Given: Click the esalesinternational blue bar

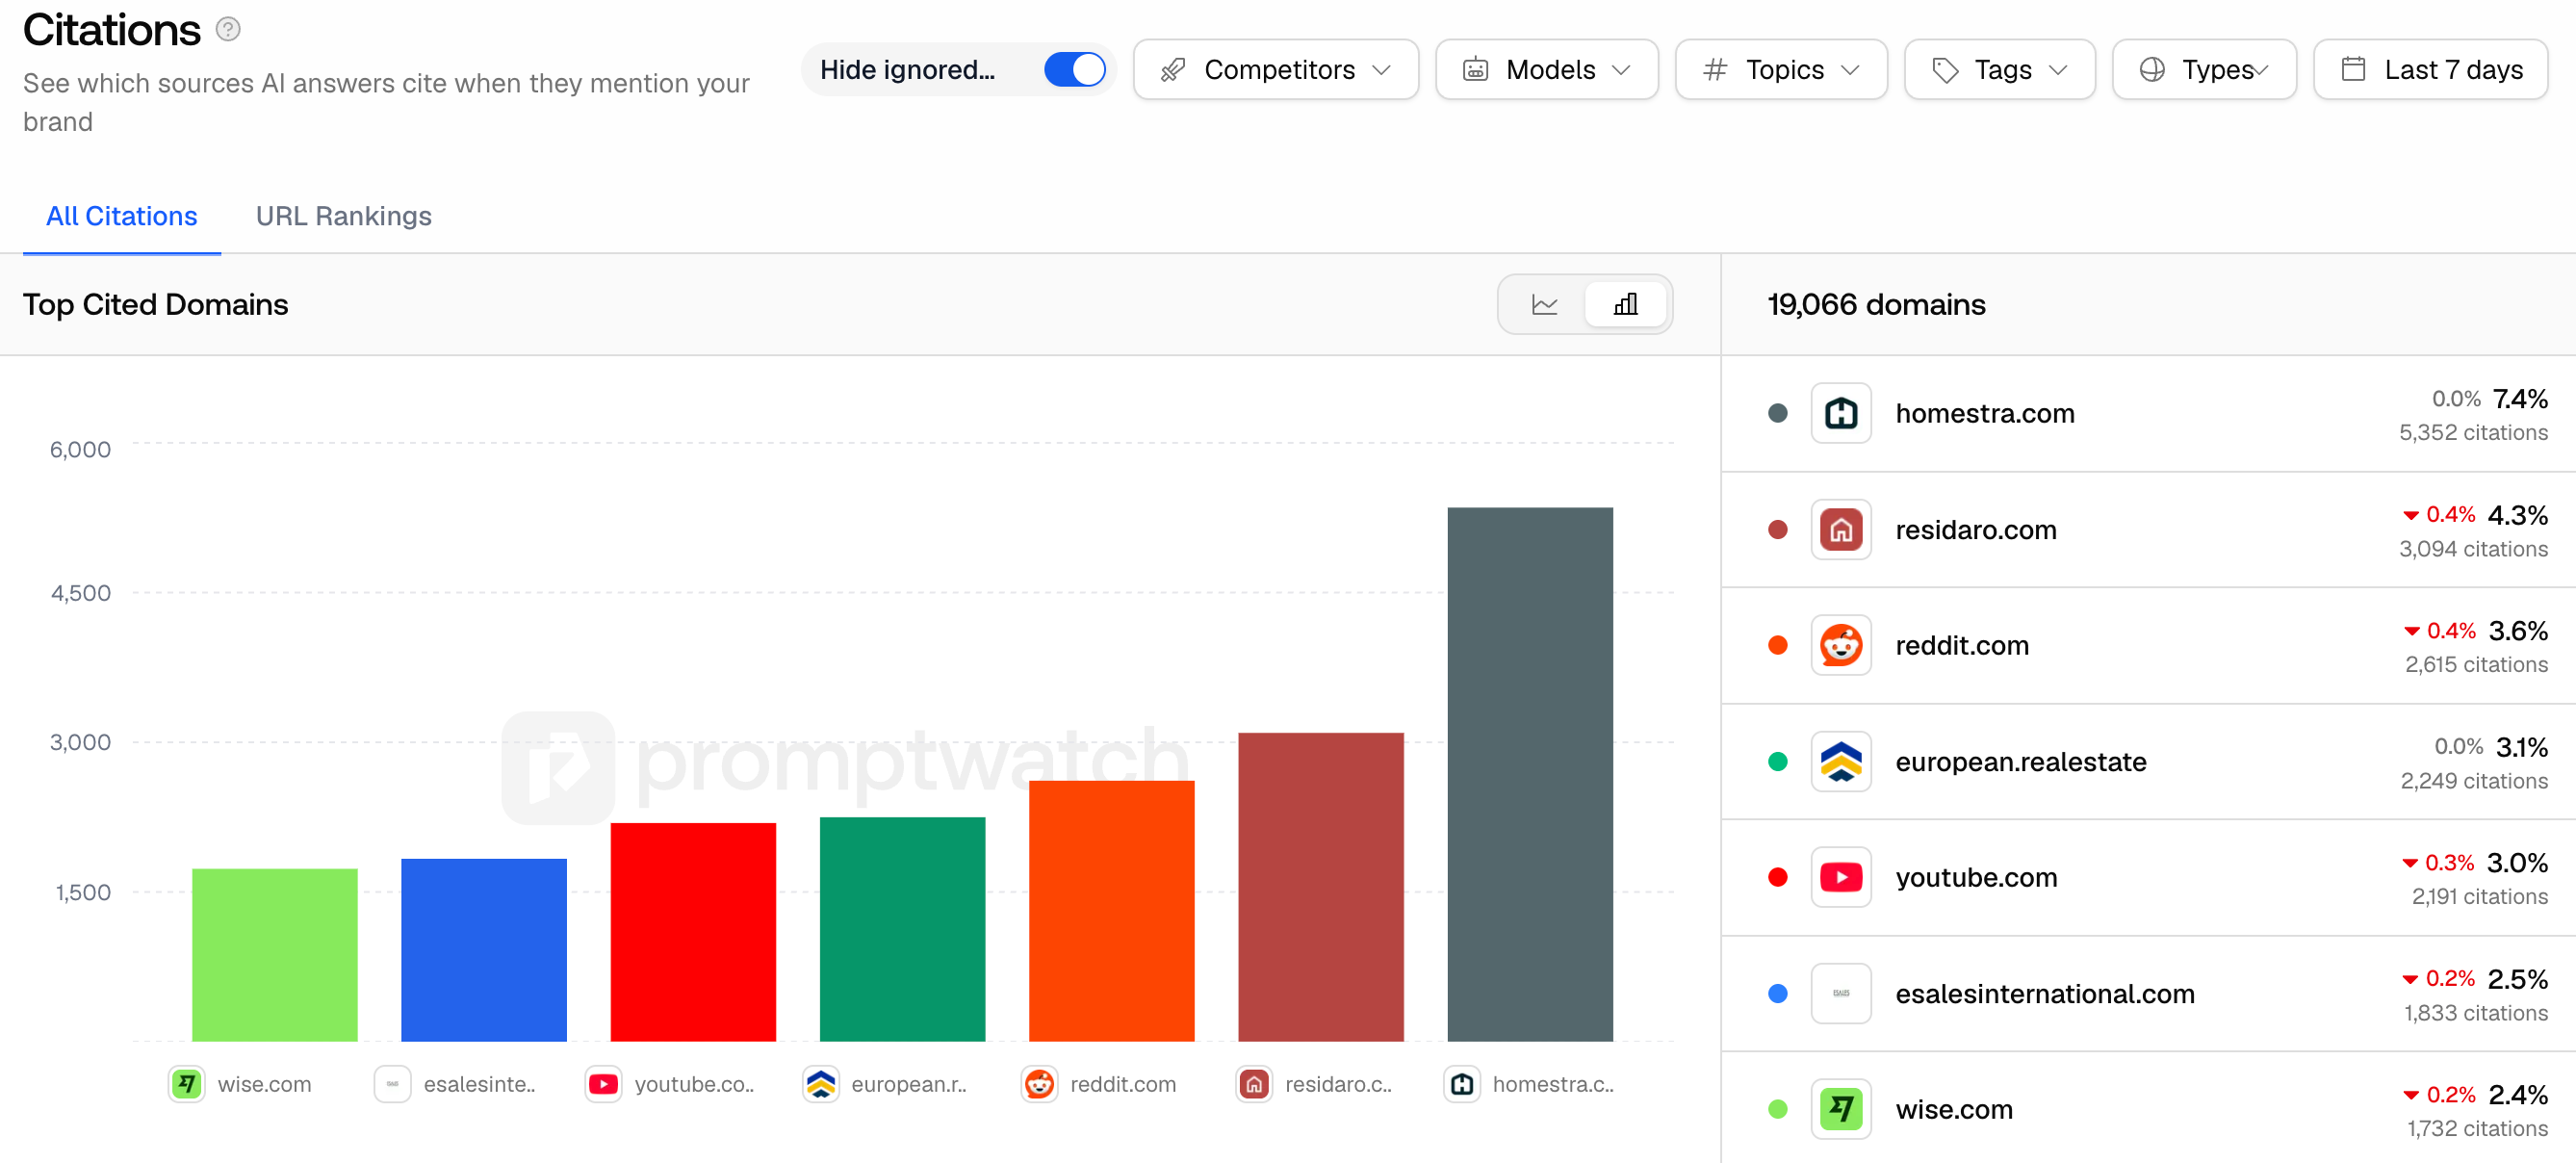Looking at the screenshot, I should tap(484, 949).
